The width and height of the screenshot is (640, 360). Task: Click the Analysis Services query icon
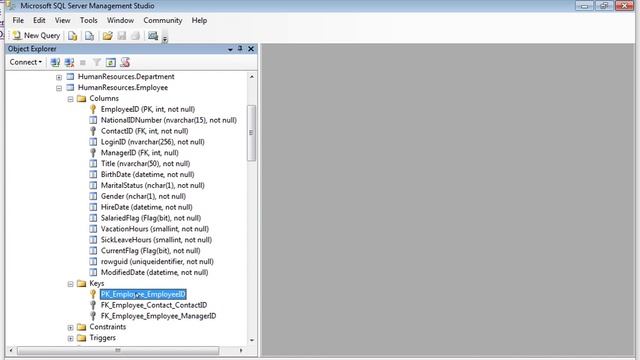click(89, 36)
